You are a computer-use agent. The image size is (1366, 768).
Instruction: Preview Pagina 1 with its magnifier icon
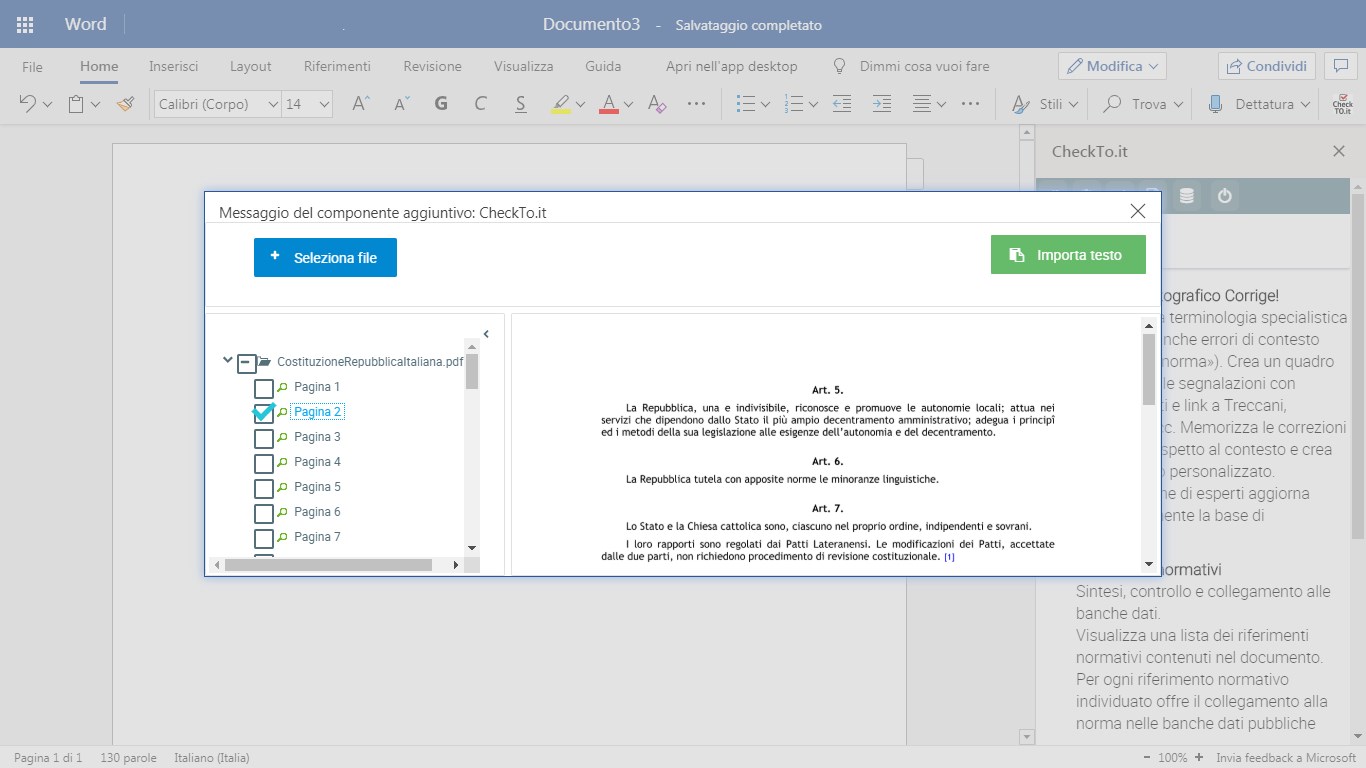[283, 387]
